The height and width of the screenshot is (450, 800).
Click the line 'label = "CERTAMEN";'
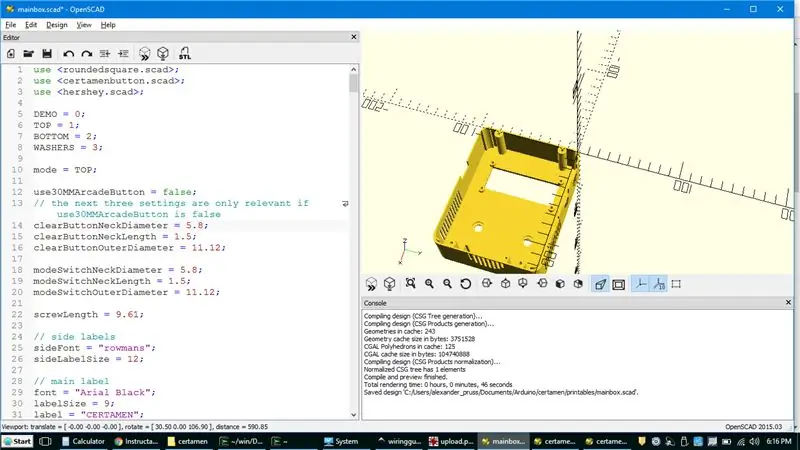pos(89,415)
